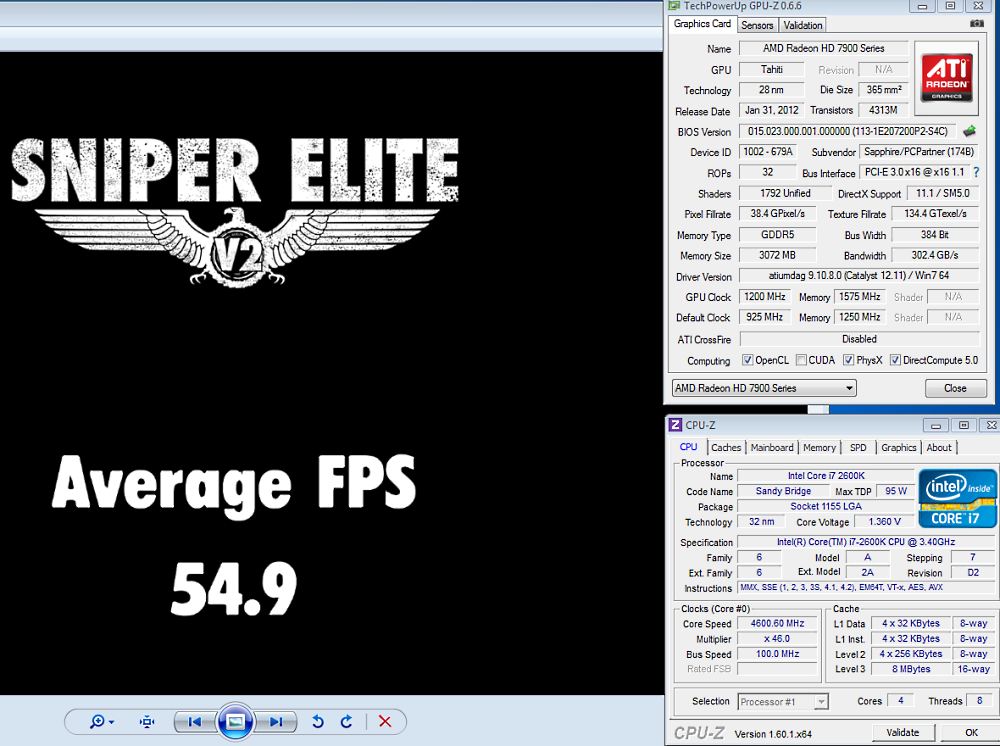The height and width of the screenshot is (746, 1000).
Task: Start the slideshow with center button
Action: coord(235,721)
